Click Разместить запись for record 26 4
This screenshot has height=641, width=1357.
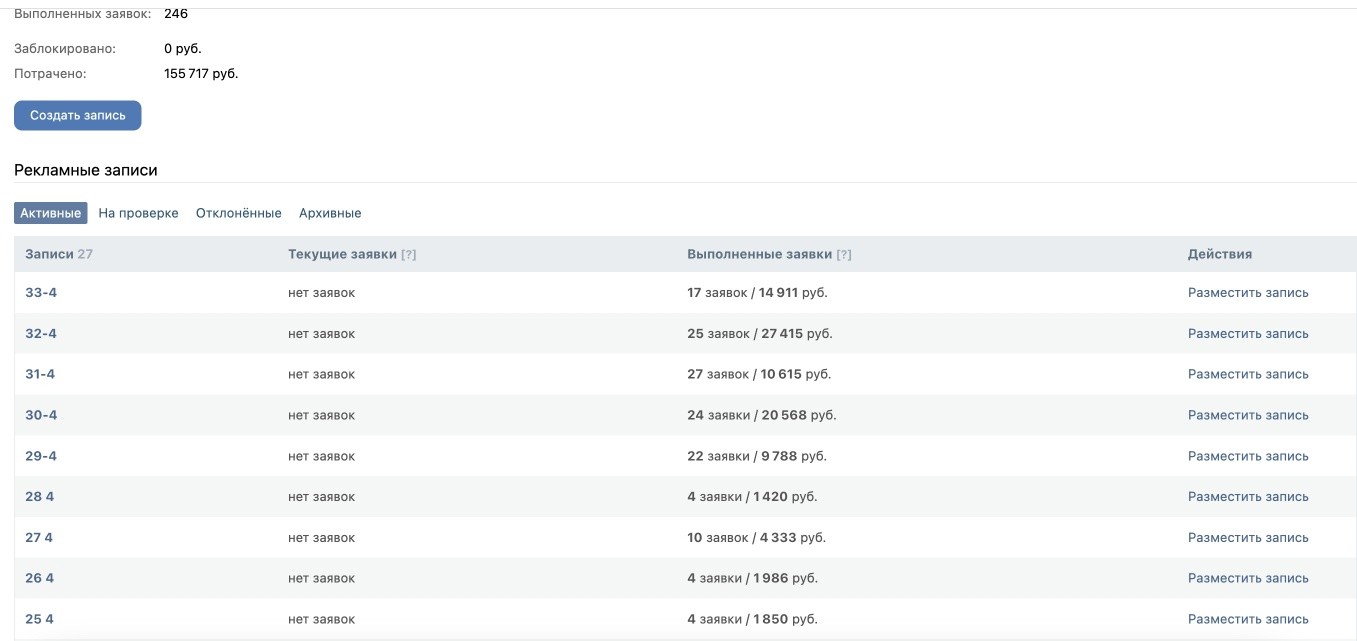click(x=1248, y=578)
